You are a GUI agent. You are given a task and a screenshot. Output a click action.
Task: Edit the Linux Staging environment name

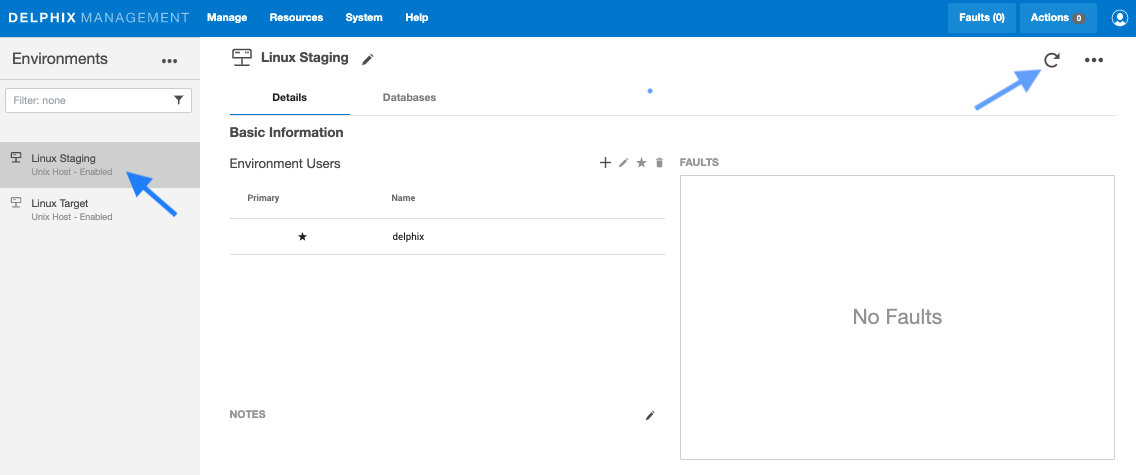[368, 60]
